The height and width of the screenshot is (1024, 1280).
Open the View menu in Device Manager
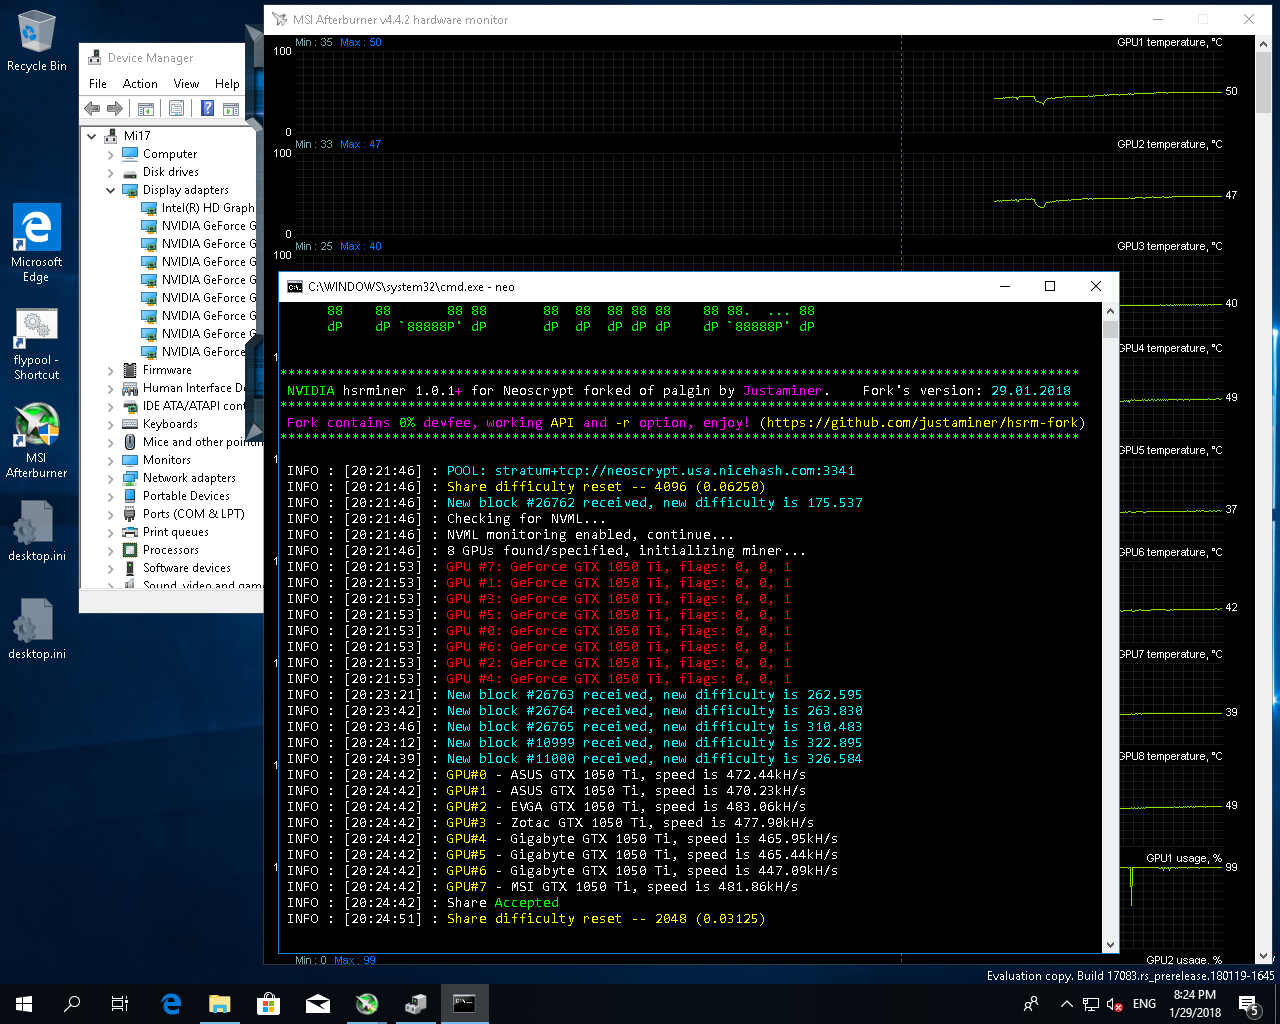(186, 84)
